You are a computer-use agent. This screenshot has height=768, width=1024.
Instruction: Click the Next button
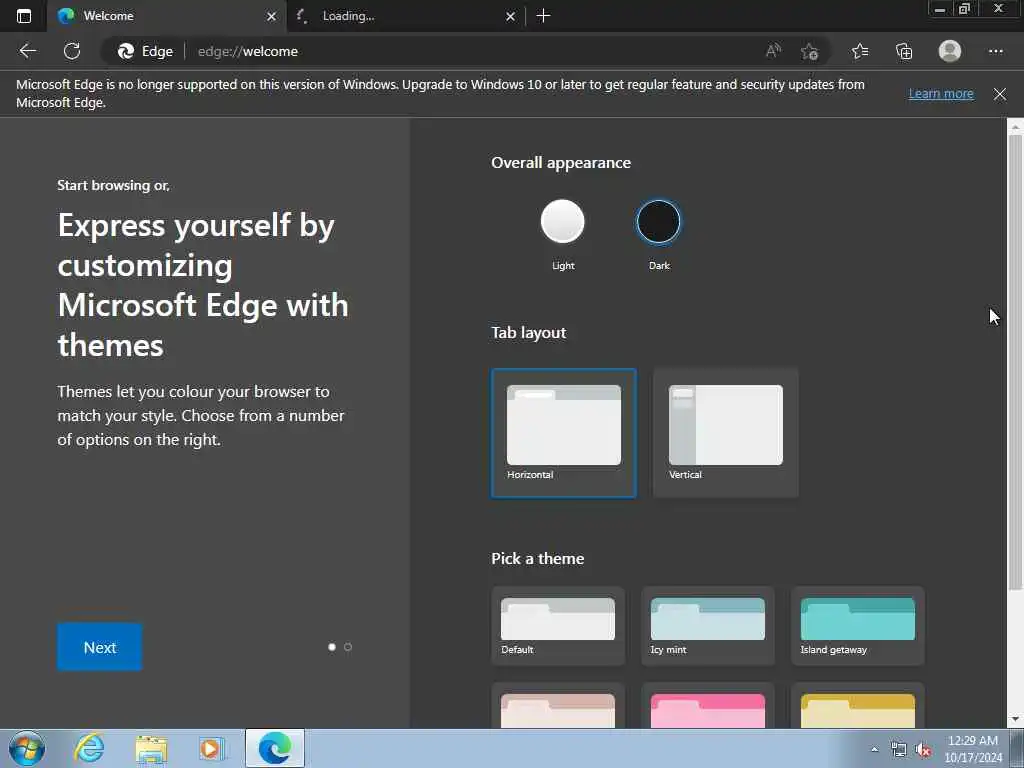99,647
